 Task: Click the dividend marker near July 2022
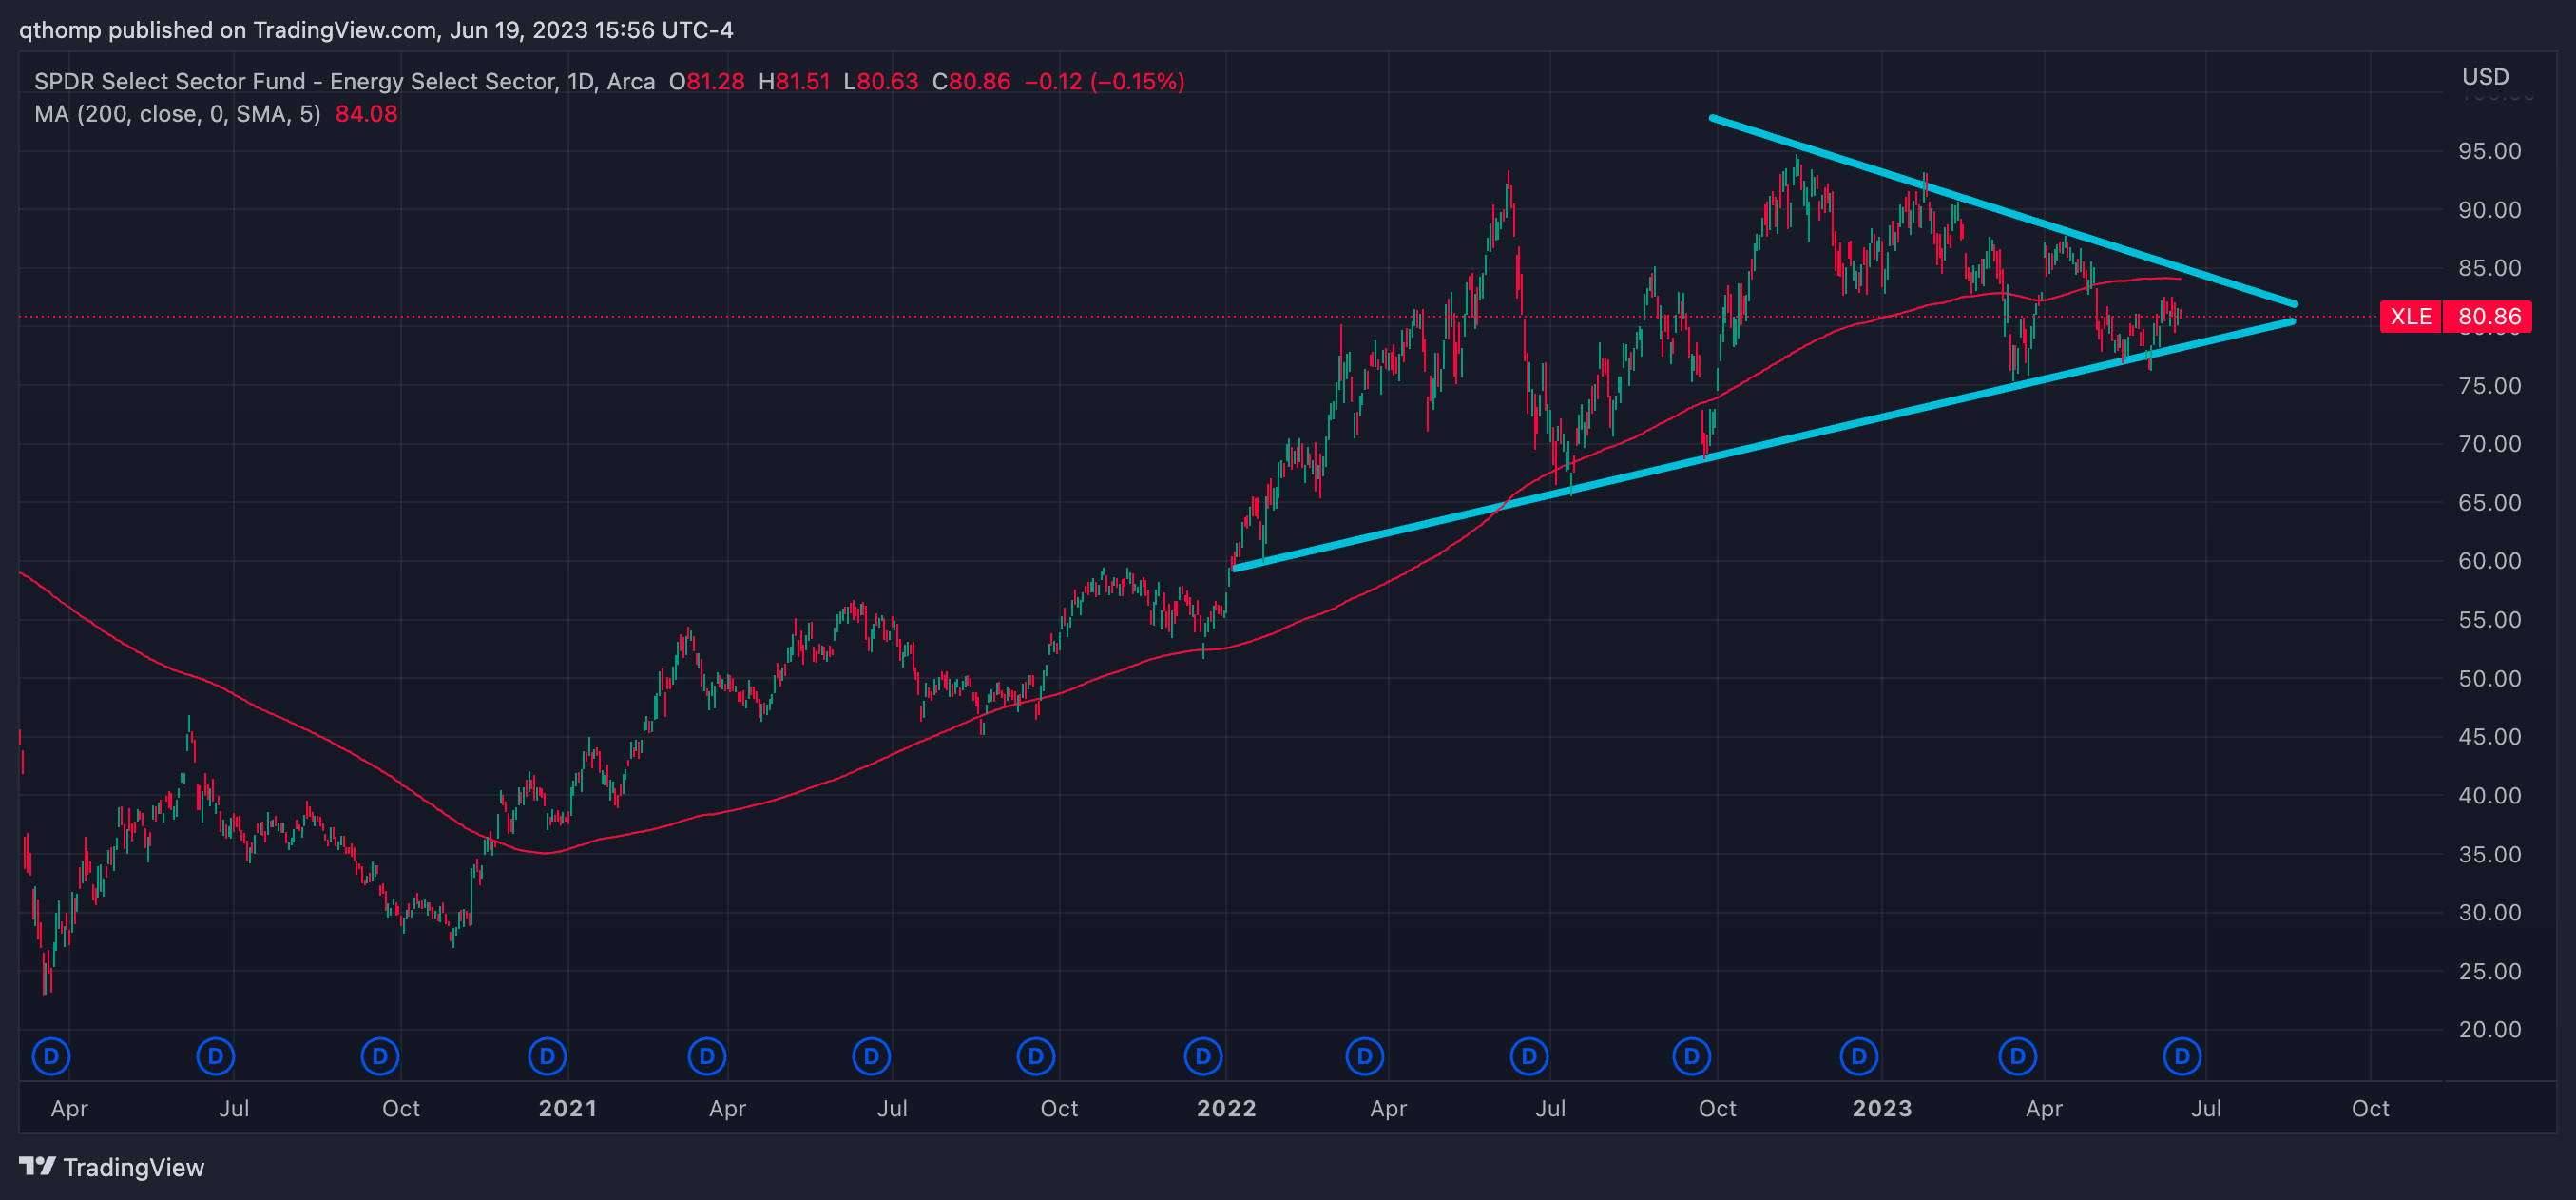1529,1056
